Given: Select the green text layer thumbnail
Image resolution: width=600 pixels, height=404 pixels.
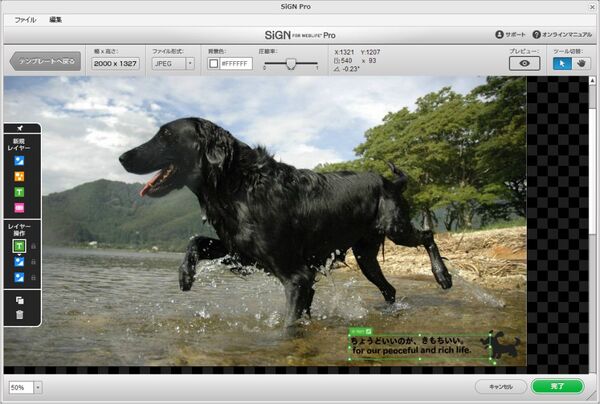Looking at the screenshot, I should [x=19, y=246].
